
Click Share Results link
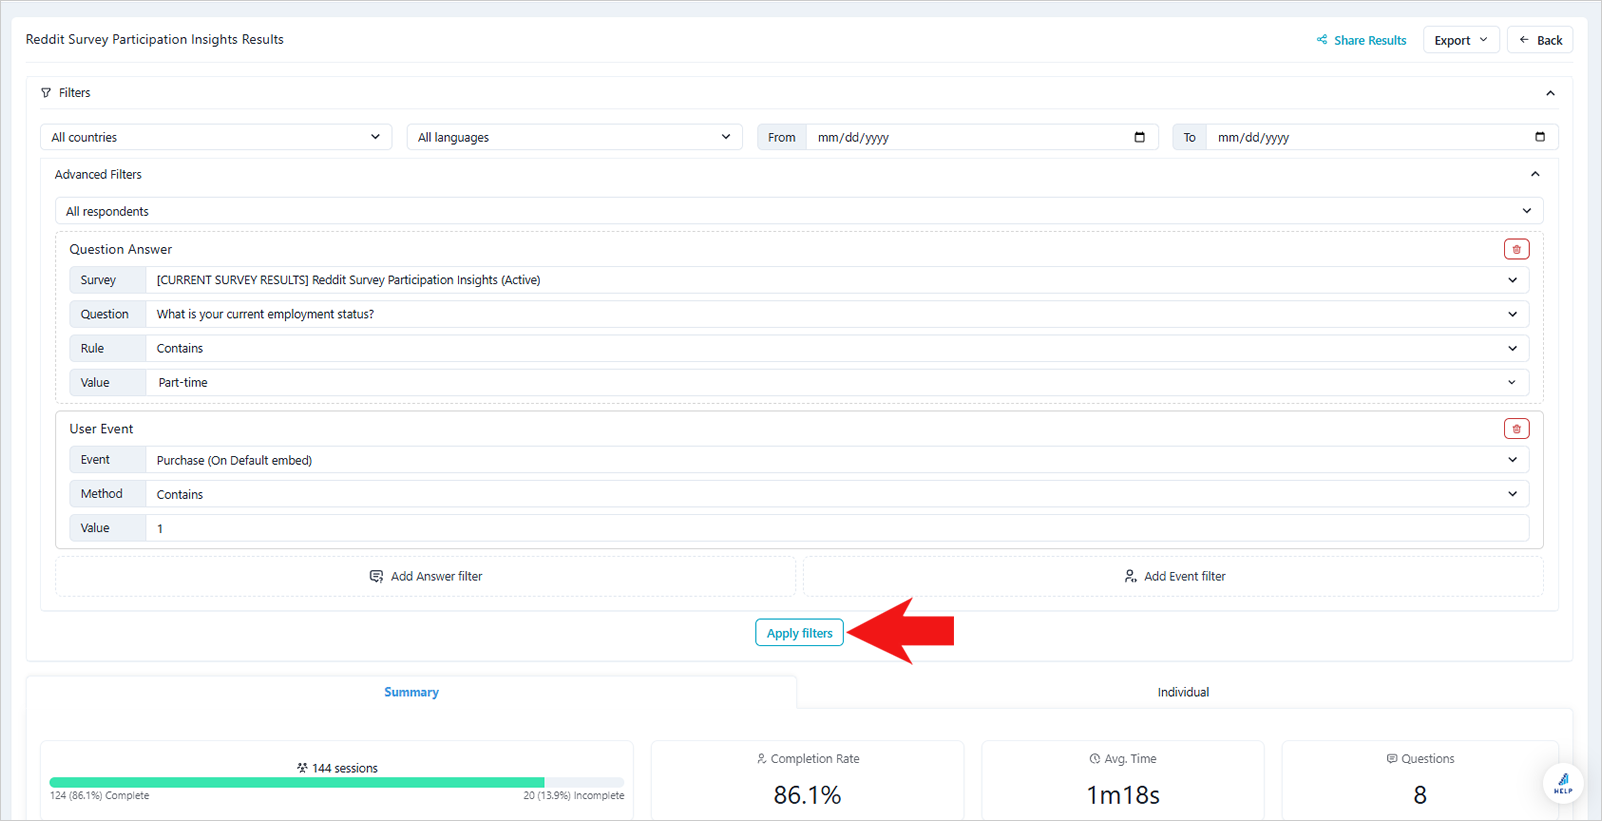(1361, 40)
